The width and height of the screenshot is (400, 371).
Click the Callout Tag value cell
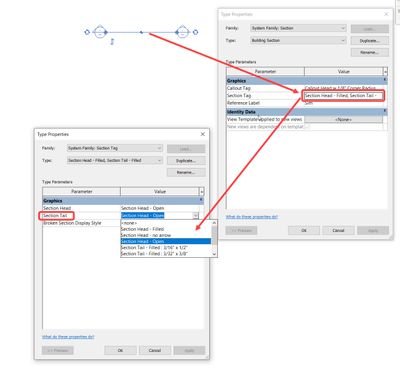343,88
